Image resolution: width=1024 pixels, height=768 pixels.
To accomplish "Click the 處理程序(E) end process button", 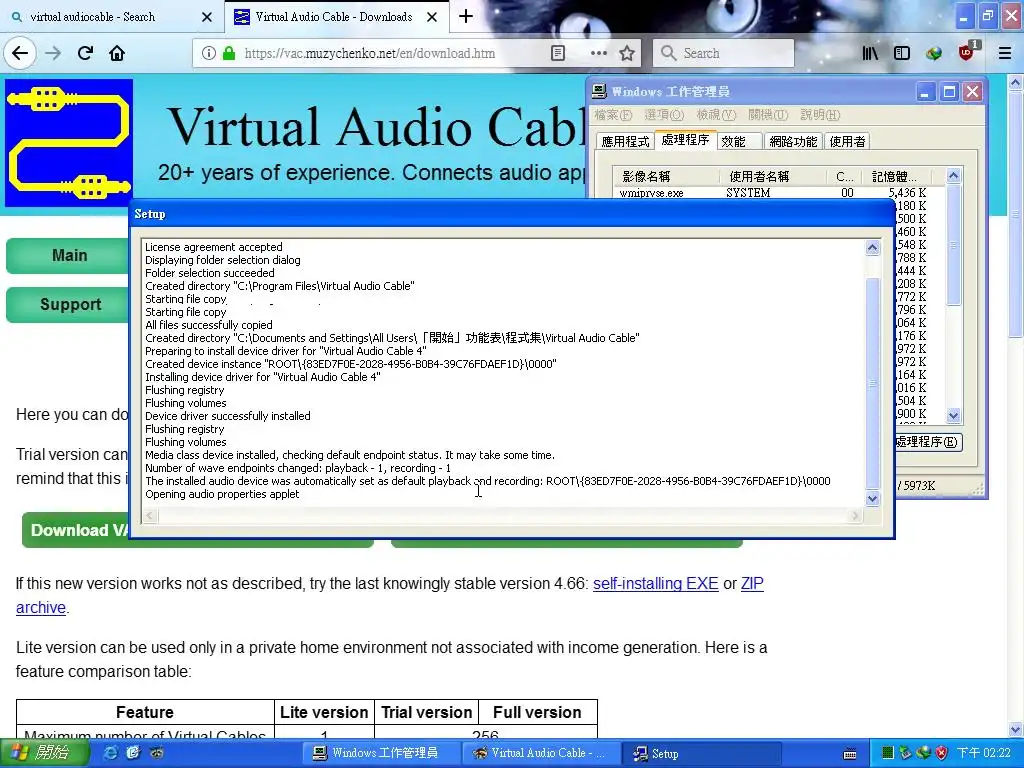I will coord(927,442).
